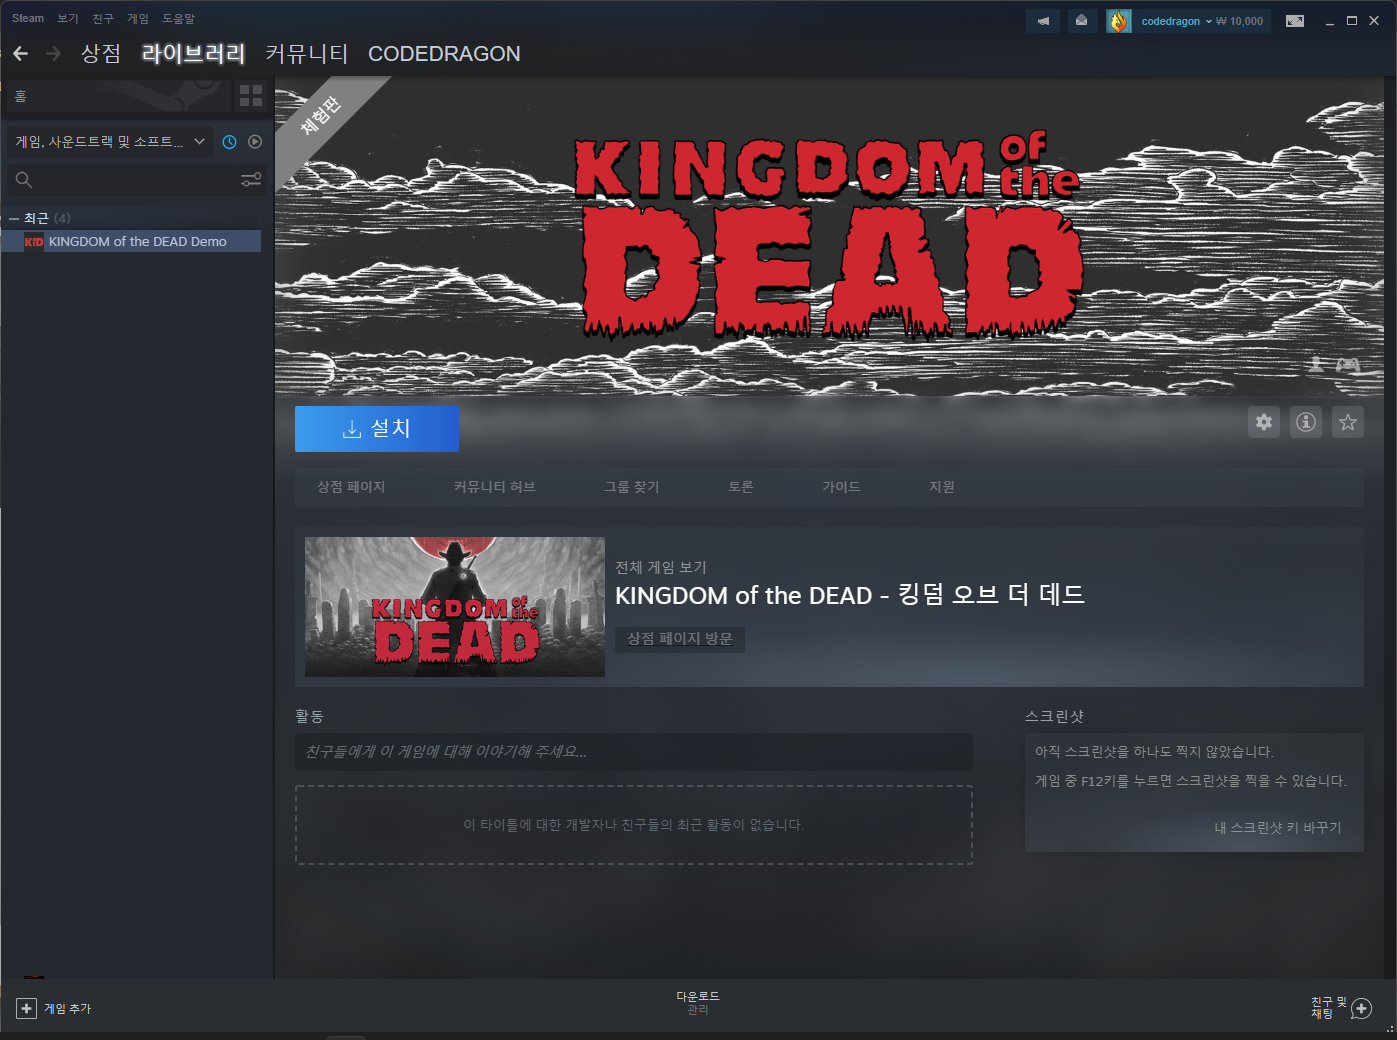This screenshot has width=1397, height=1040.
Task: Click the controller support icon
Action: point(1348,365)
